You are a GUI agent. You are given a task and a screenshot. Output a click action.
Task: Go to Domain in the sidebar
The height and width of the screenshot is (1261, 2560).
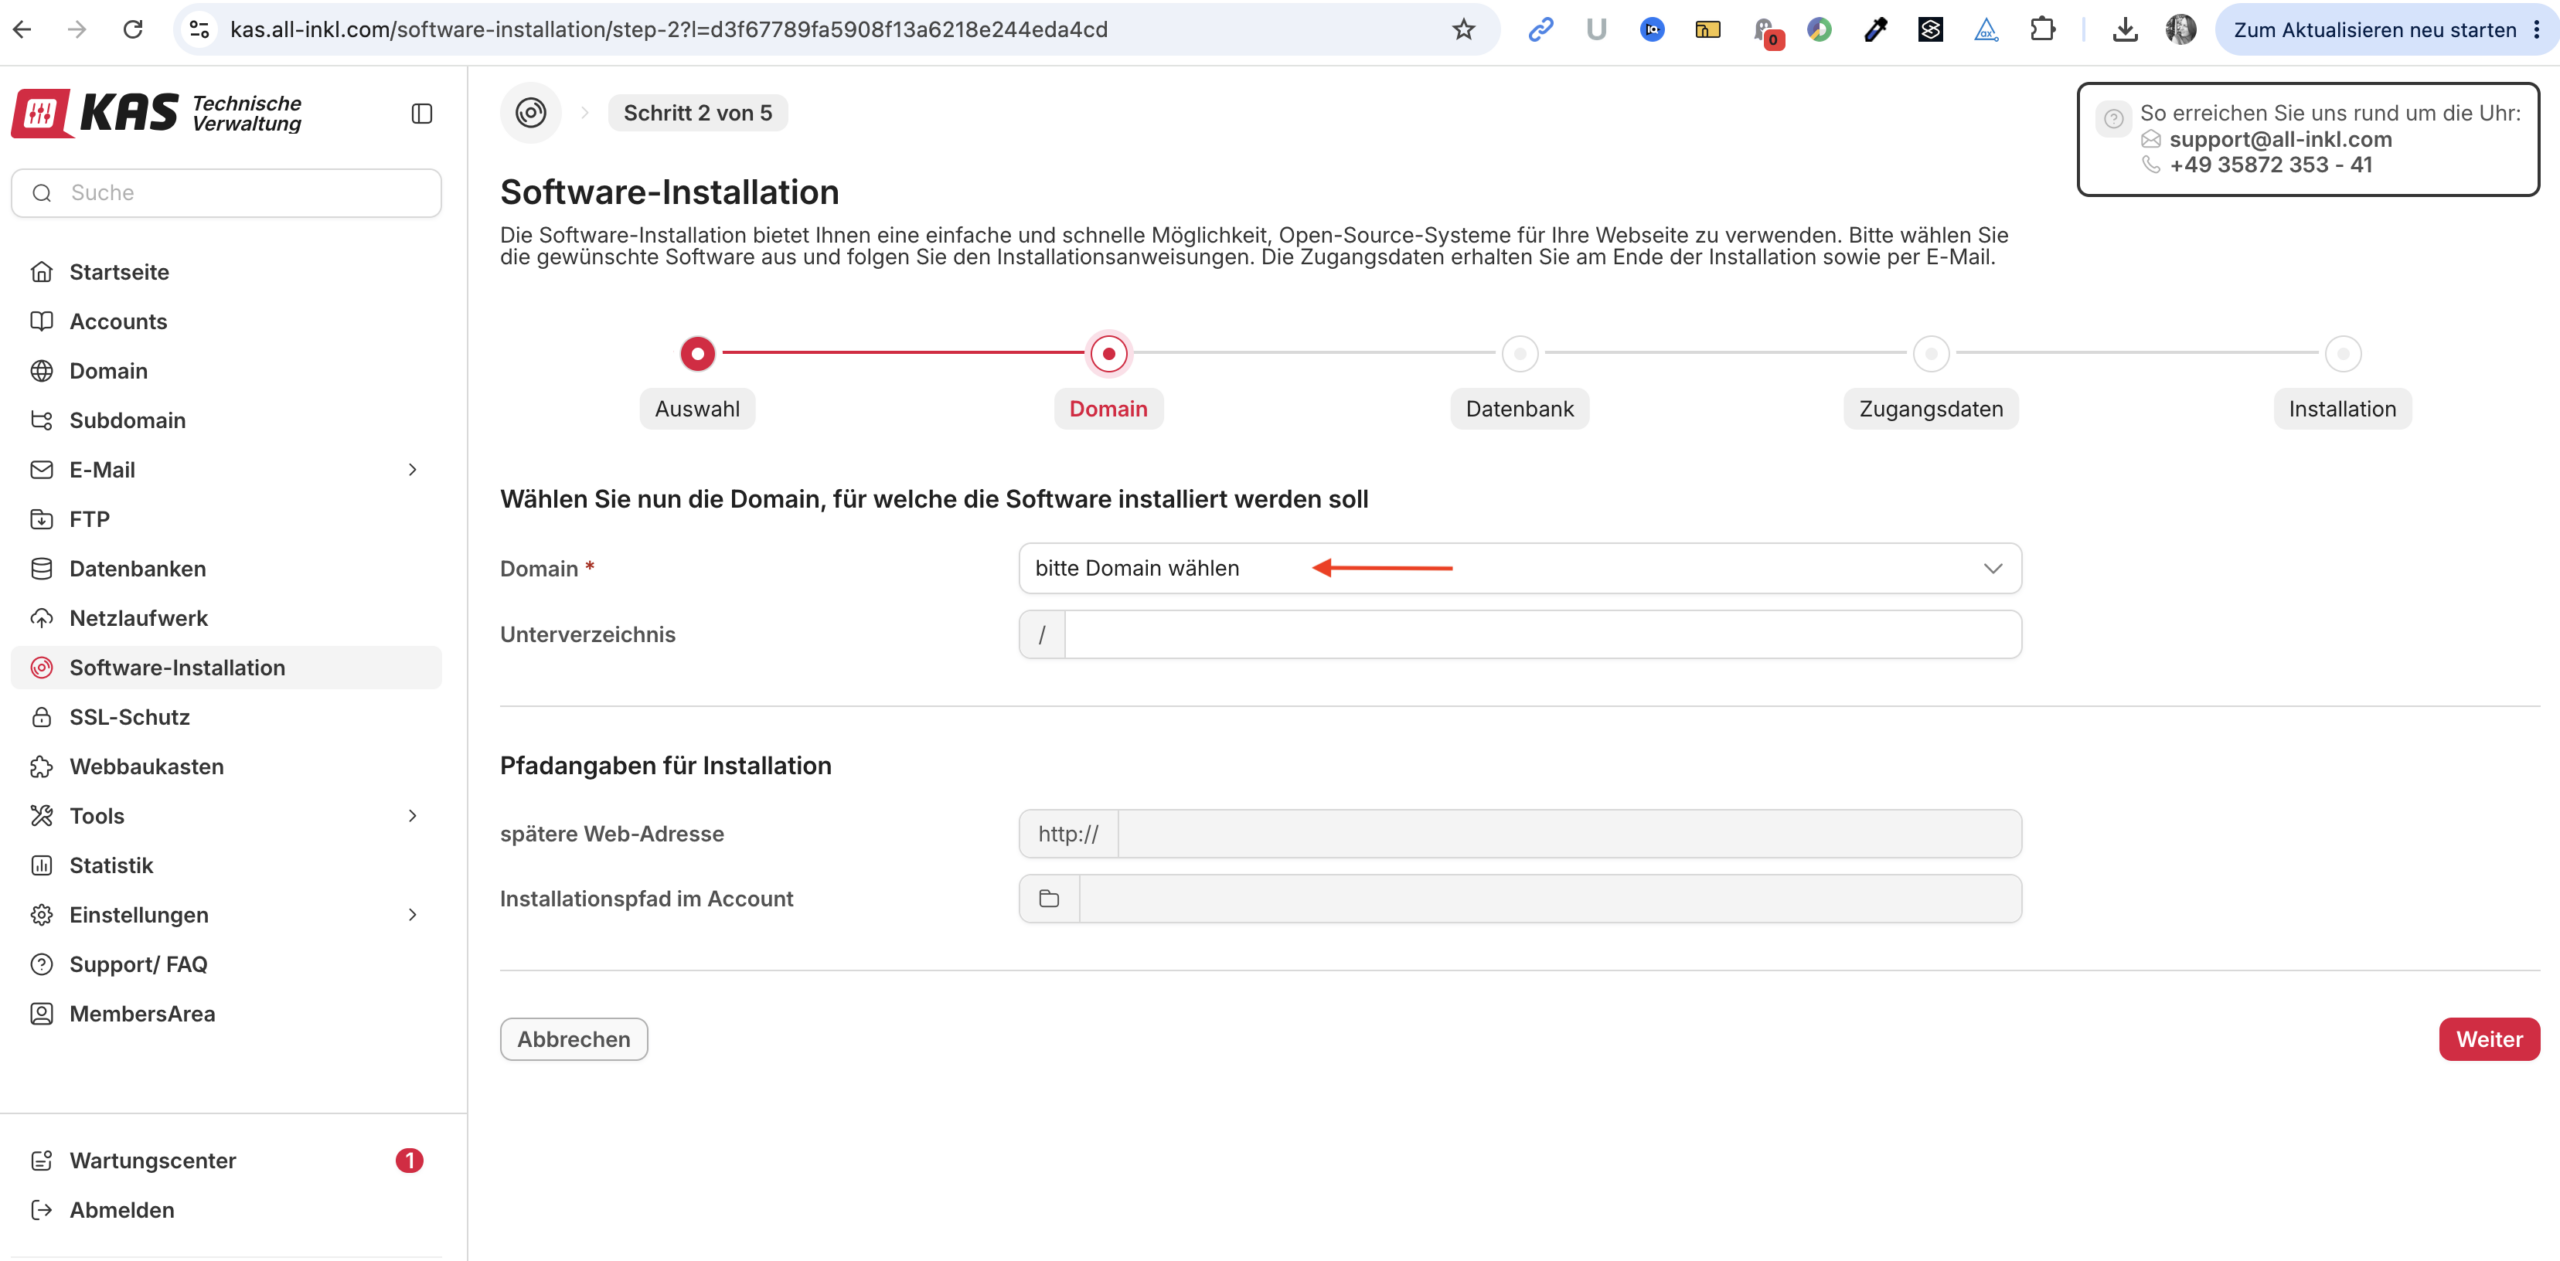point(226,371)
